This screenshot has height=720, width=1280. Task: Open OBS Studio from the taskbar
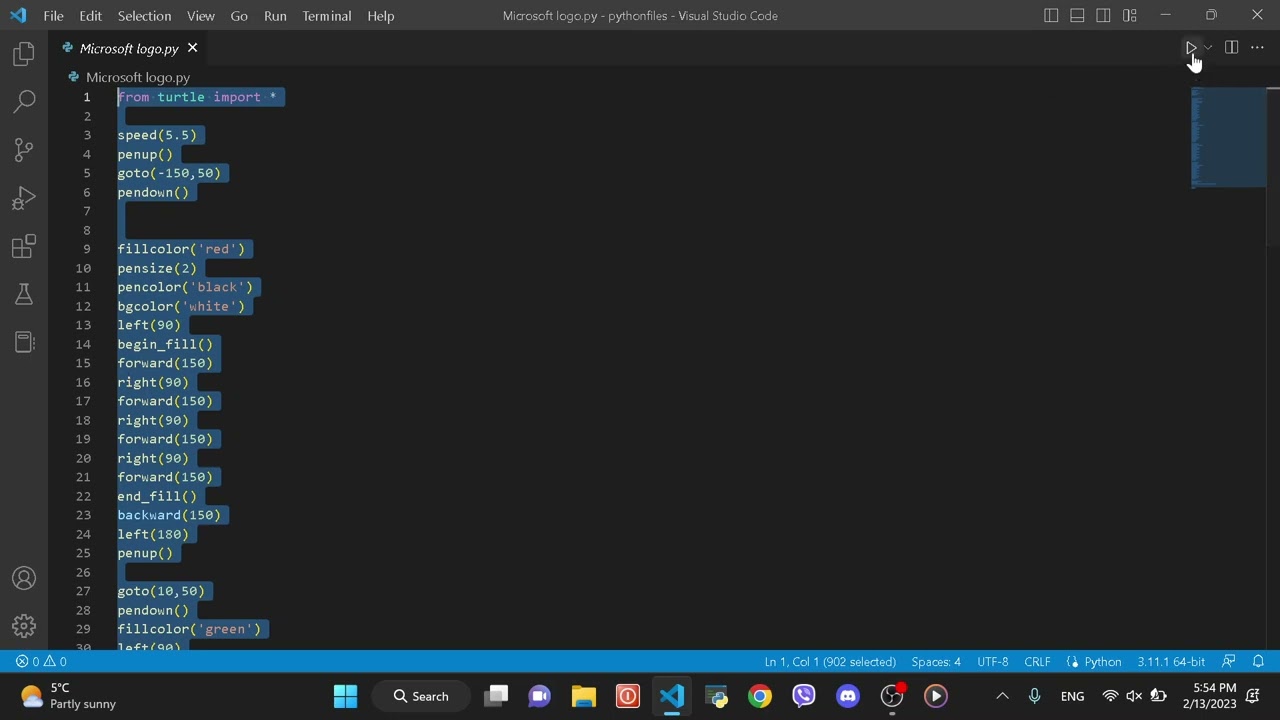point(892,696)
